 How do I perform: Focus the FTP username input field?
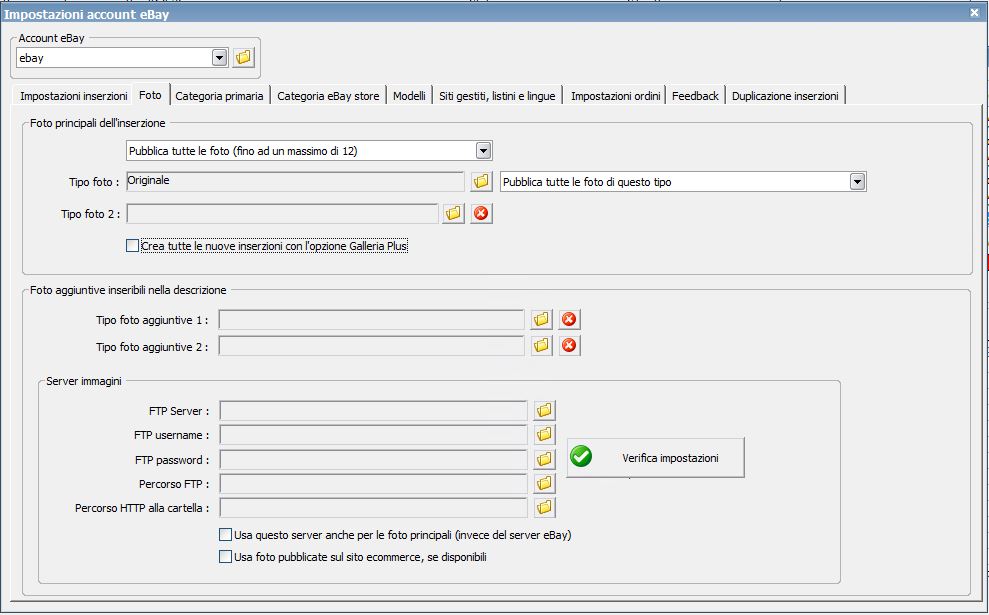point(373,435)
